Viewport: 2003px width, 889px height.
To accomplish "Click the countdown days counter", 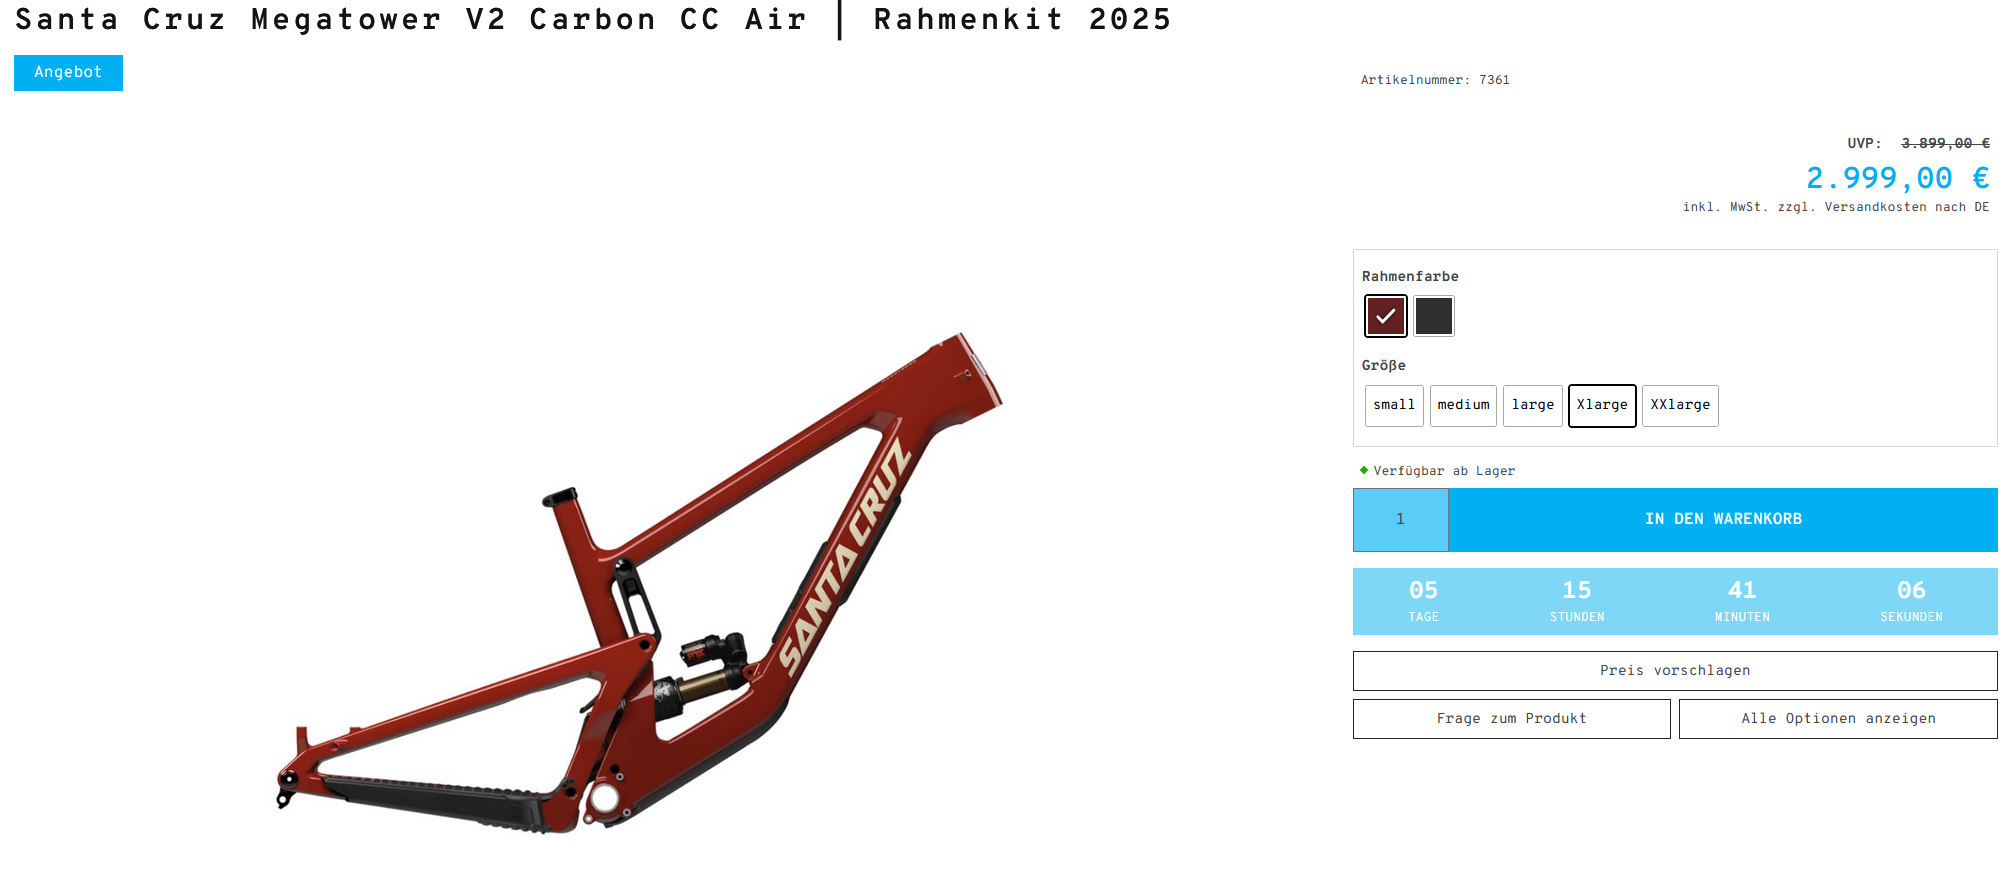I will point(1423,601).
